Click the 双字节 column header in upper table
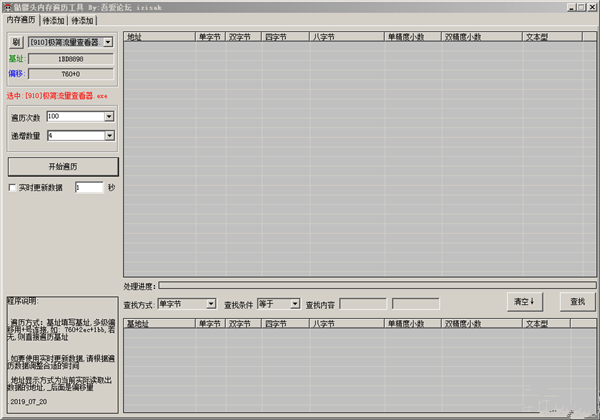600x420 pixels. coord(243,37)
